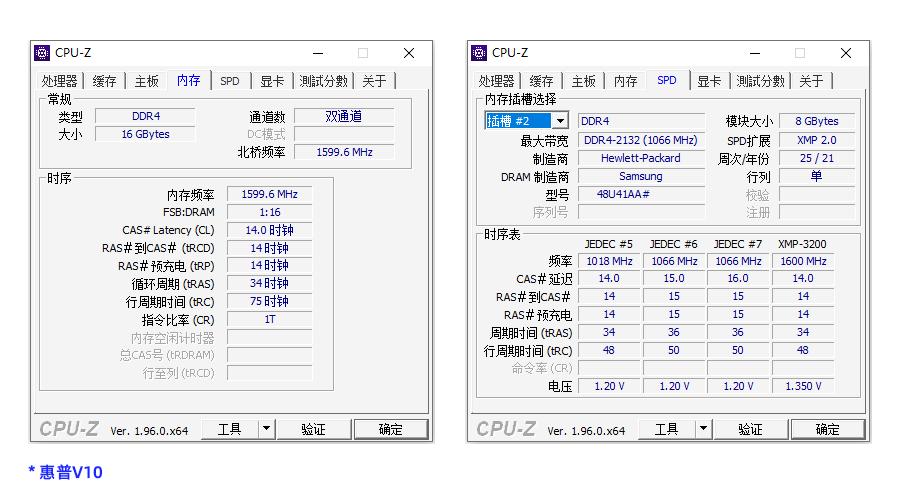
Task: Close the right CPU-Z window
Action: 845,53
